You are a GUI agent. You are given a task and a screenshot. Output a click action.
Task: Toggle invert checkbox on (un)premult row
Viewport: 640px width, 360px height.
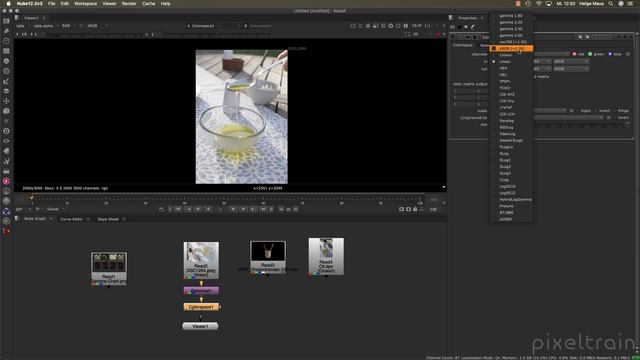click(616, 118)
